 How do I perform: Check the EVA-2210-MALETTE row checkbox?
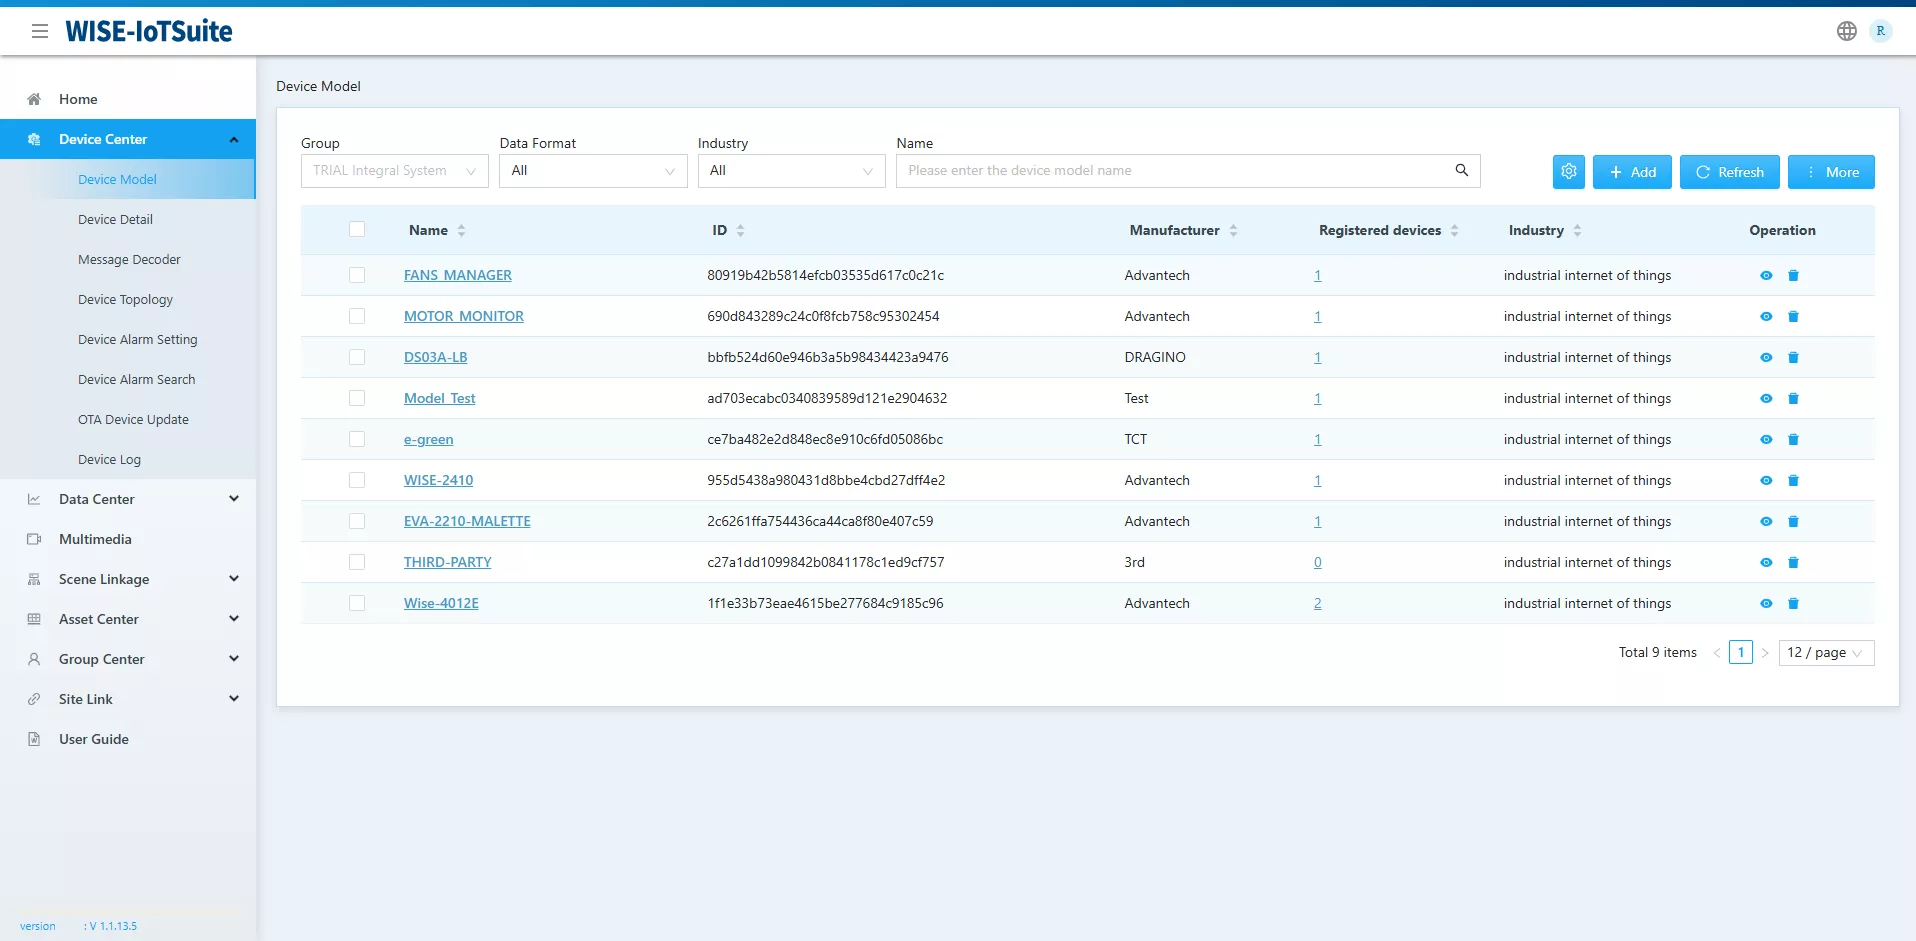point(357,521)
